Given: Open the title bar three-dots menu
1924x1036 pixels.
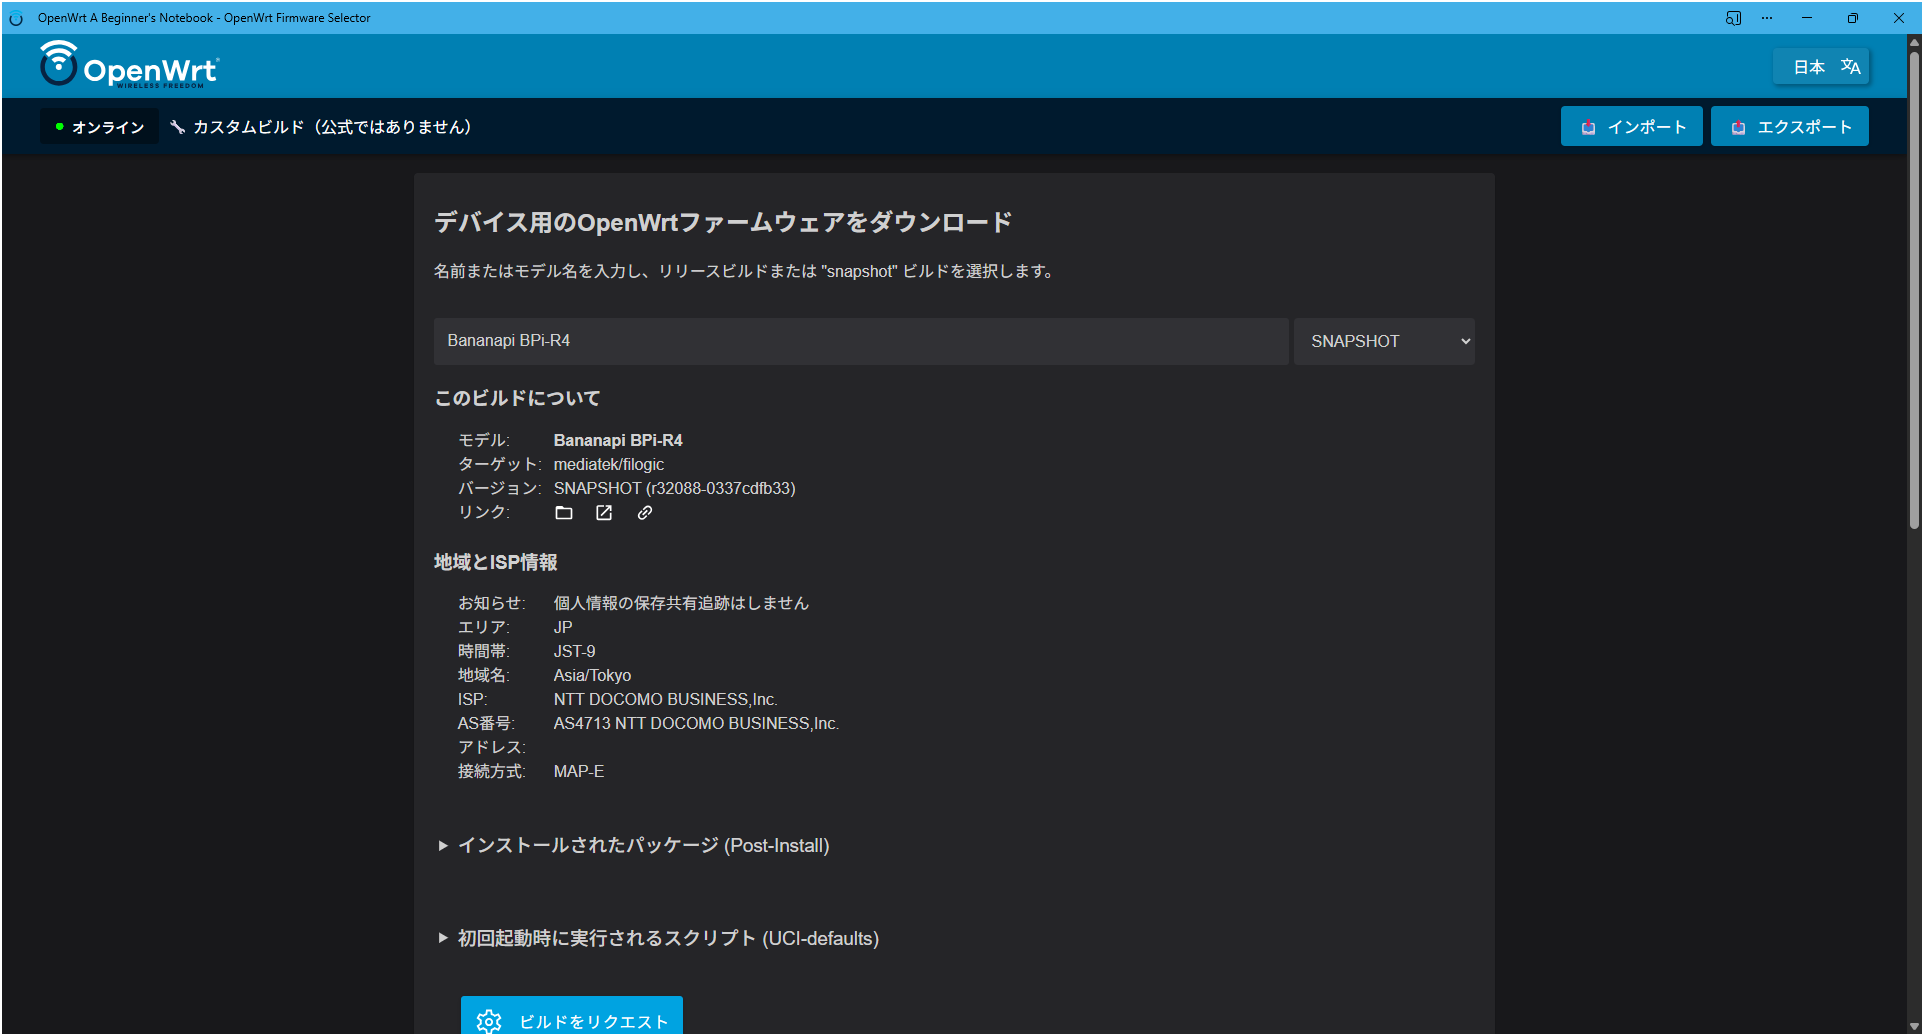Looking at the screenshot, I should coord(1767,18).
